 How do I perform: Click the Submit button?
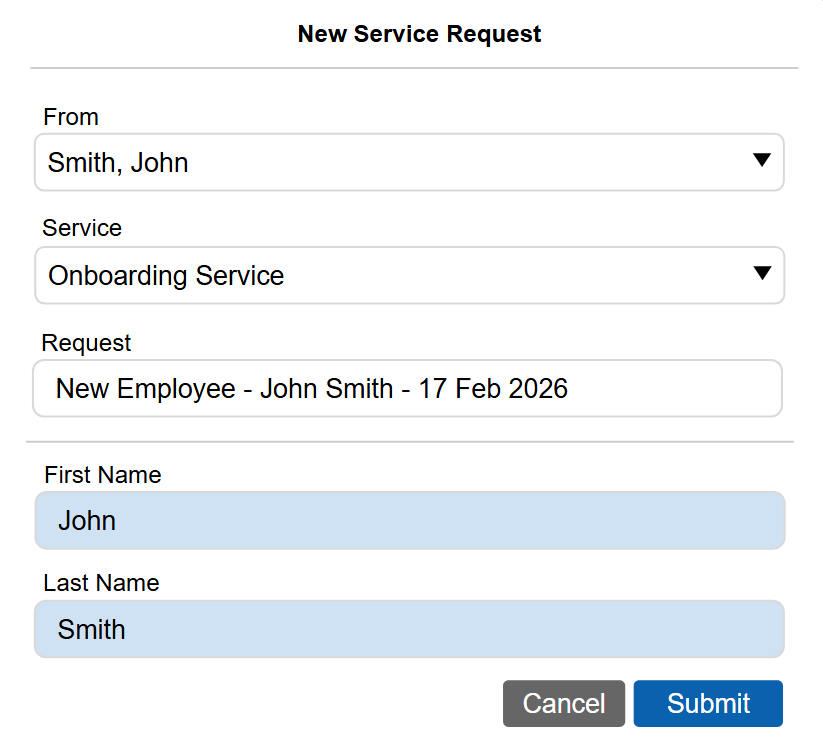pos(707,703)
